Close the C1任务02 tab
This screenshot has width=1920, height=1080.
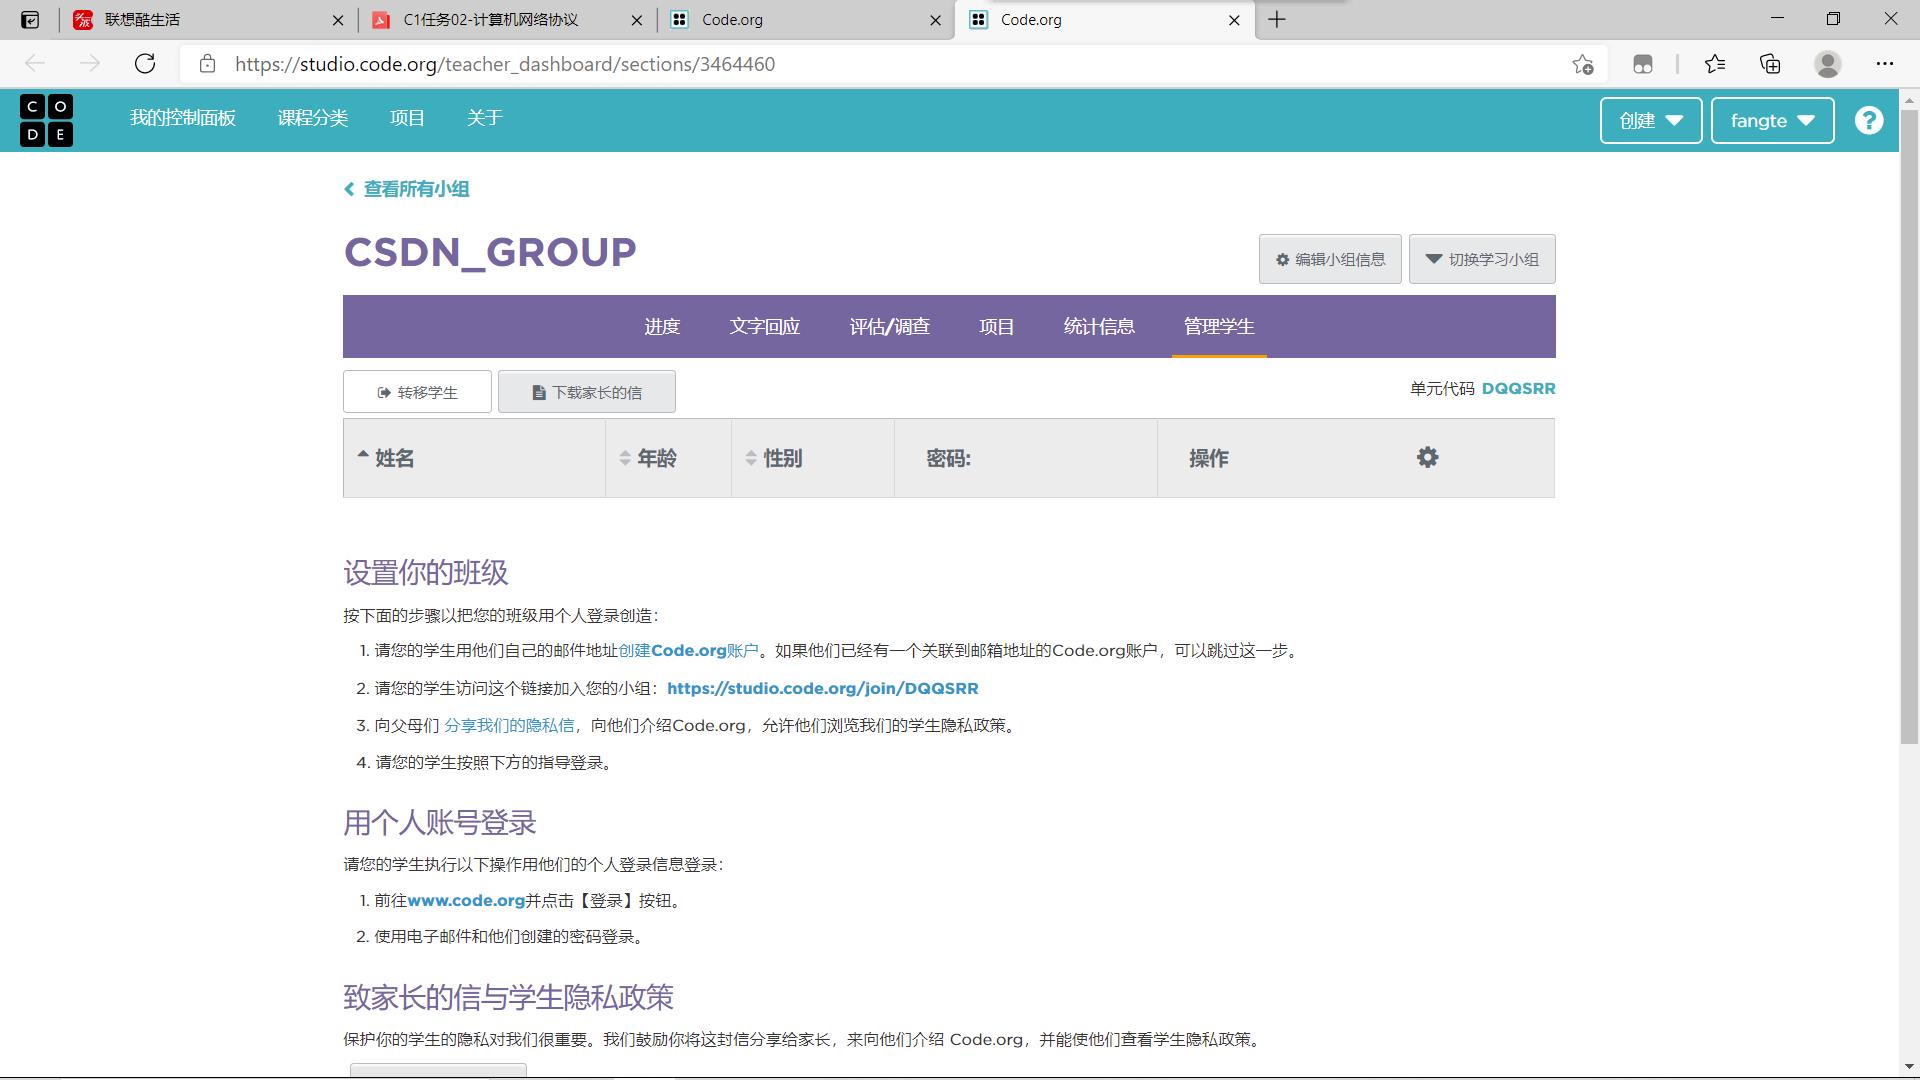(x=637, y=20)
